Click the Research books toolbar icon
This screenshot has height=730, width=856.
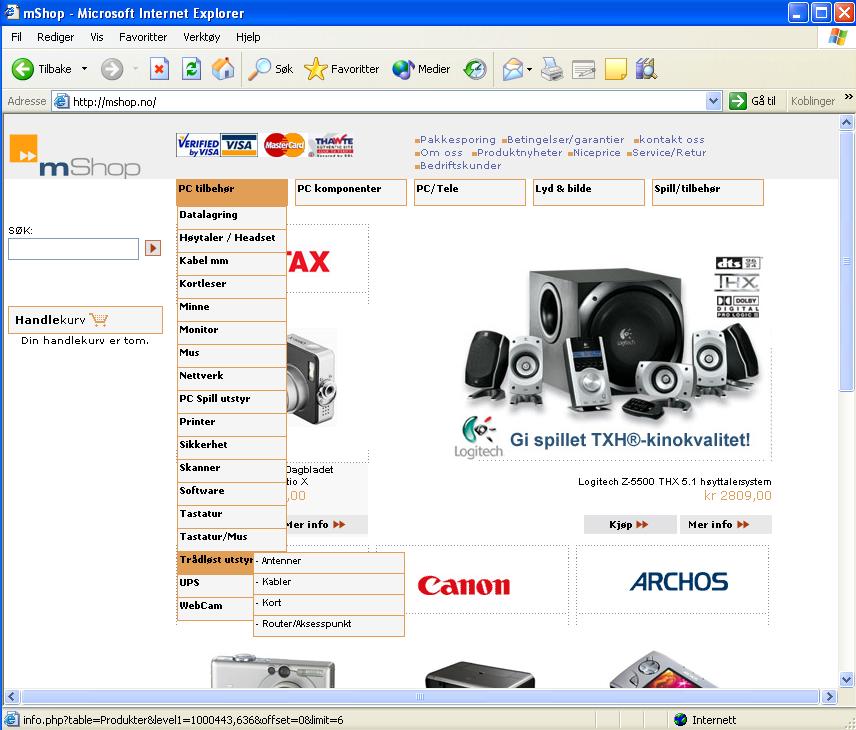coord(646,69)
